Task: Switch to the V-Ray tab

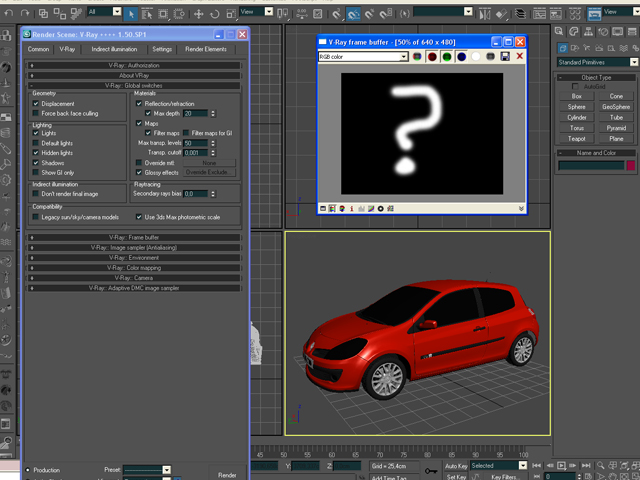Action: (67, 49)
